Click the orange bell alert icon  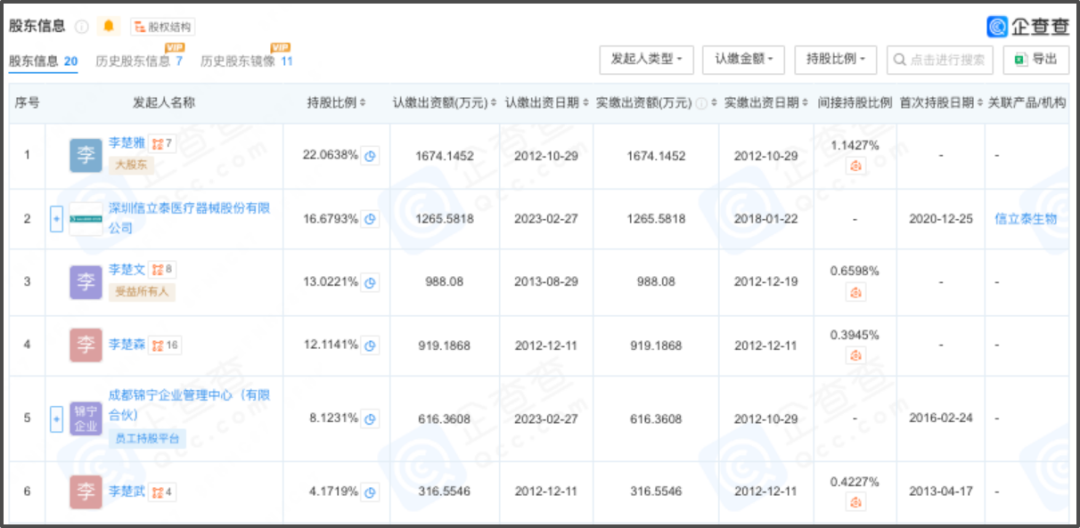click(x=108, y=26)
